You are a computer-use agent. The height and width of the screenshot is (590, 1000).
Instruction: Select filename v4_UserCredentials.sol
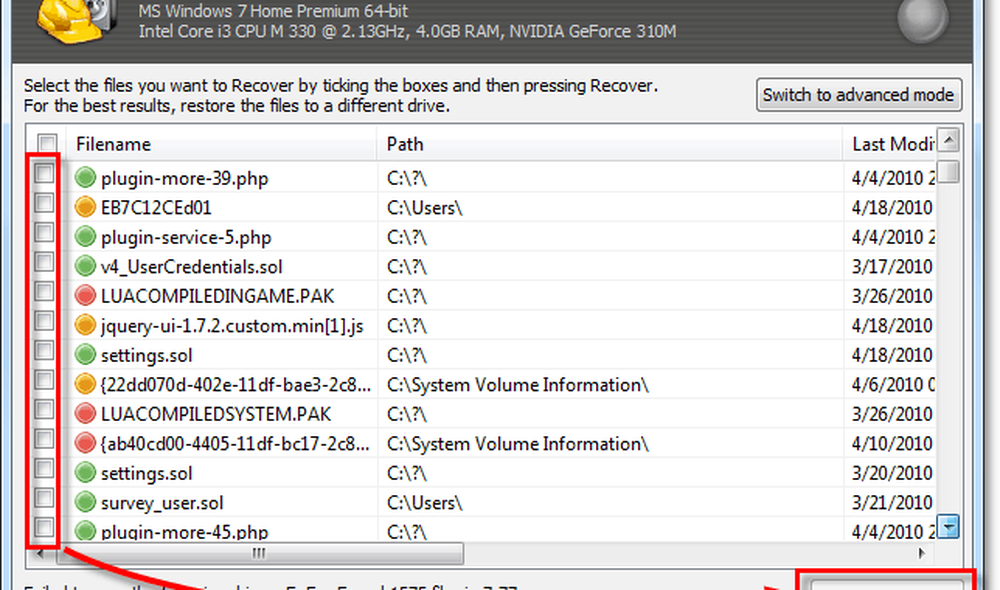(x=191, y=267)
